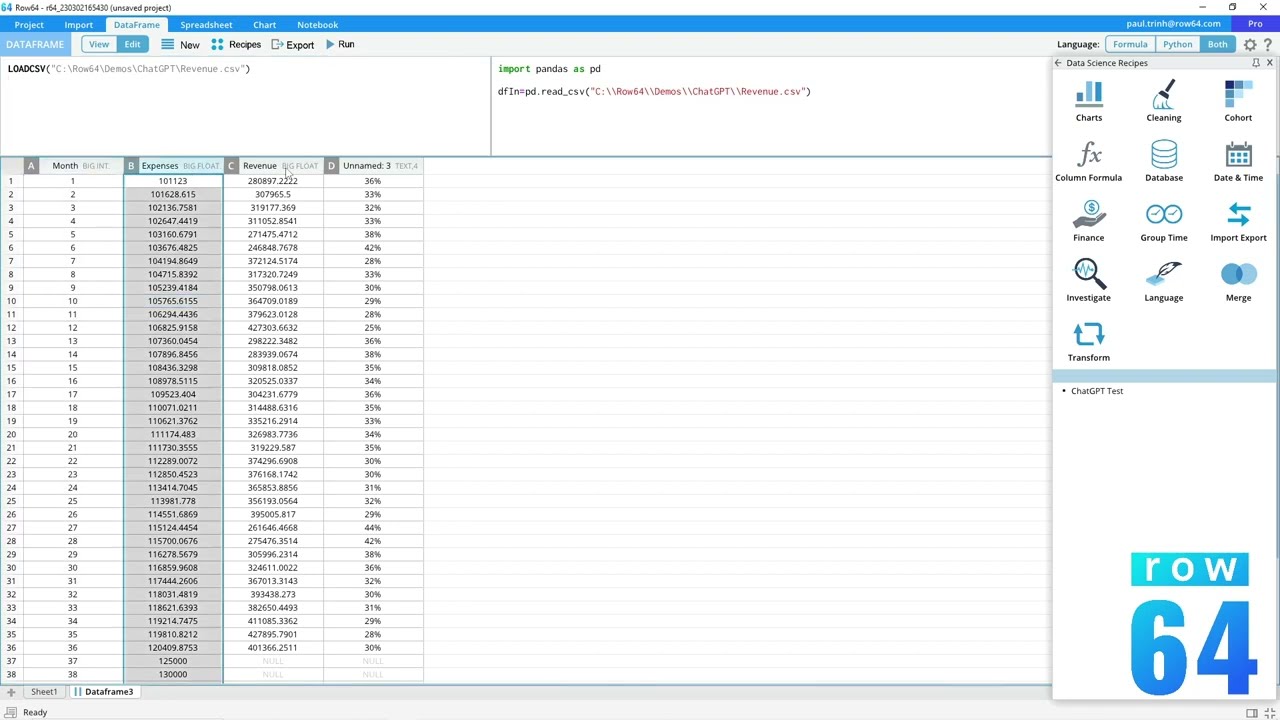The height and width of the screenshot is (720, 1280).
Task: Click New in the dataframe toolbar
Action: pos(180,44)
